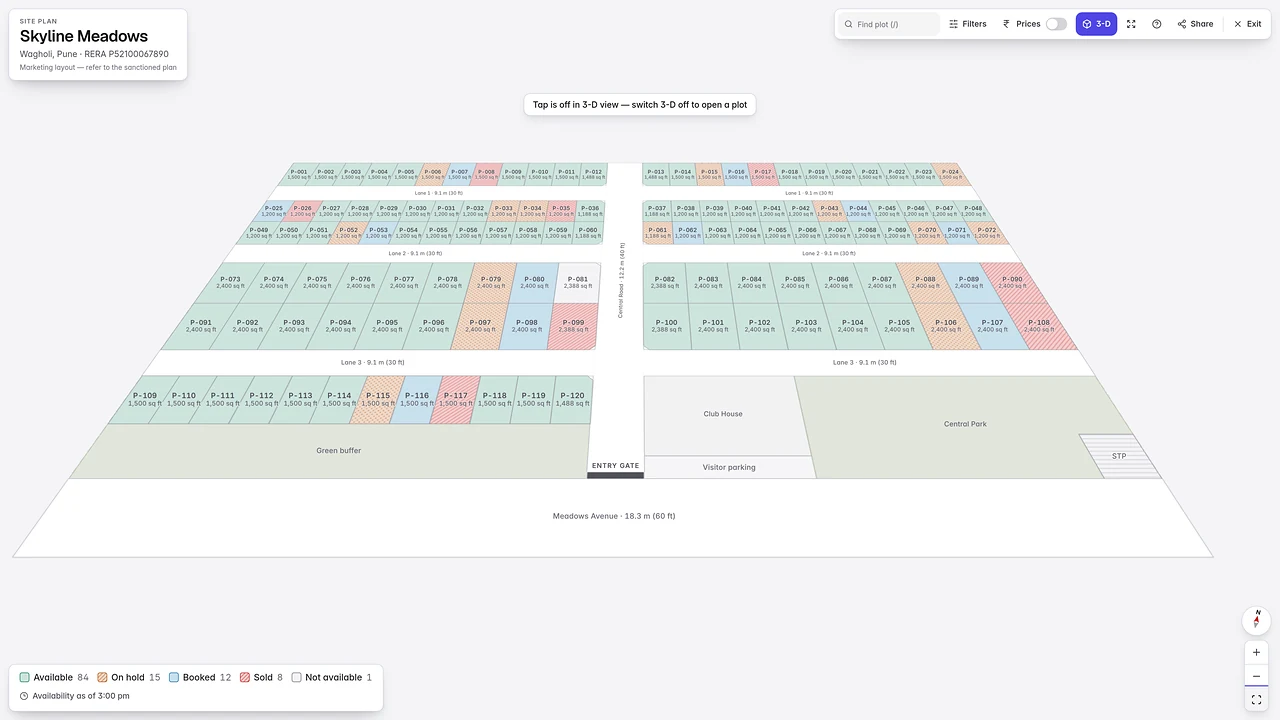Zoom in with the plus button
This screenshot has width=1280, height=720.
tap(1256, 653)
